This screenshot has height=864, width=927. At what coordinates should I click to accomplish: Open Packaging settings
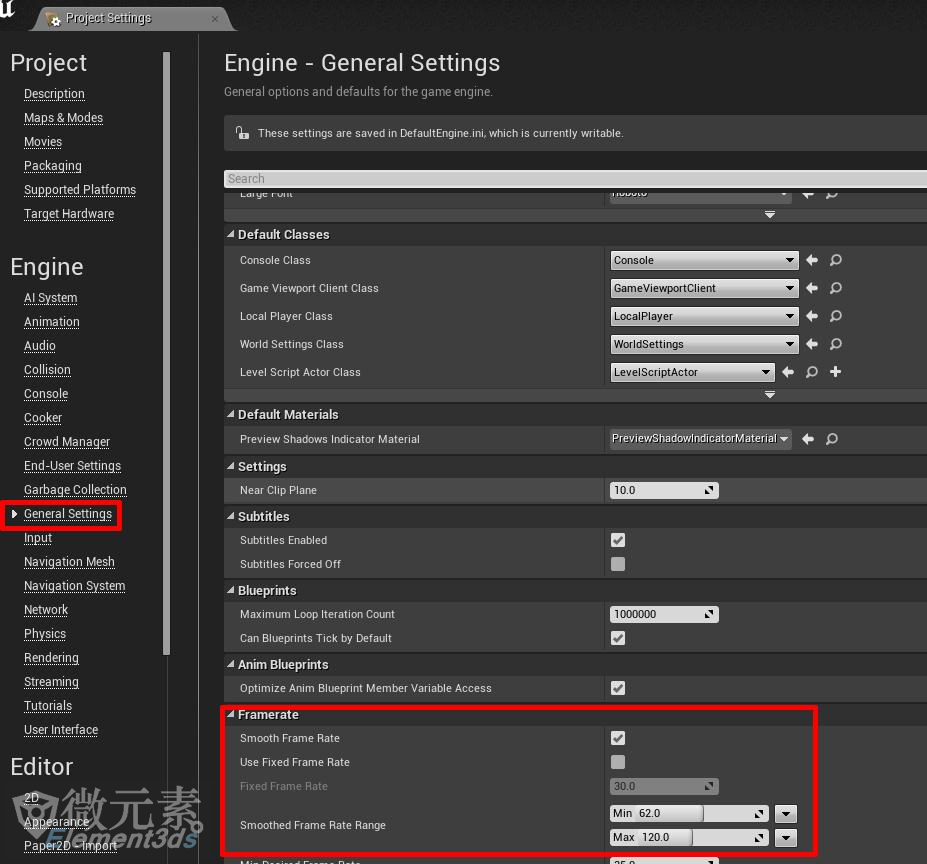coord(53,166)
